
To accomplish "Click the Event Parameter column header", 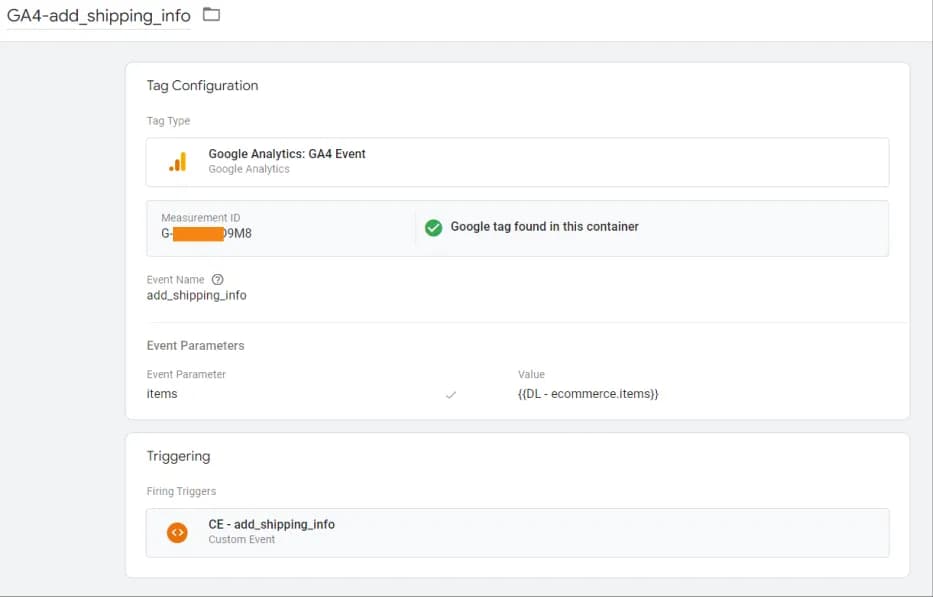I will (186, 374).
